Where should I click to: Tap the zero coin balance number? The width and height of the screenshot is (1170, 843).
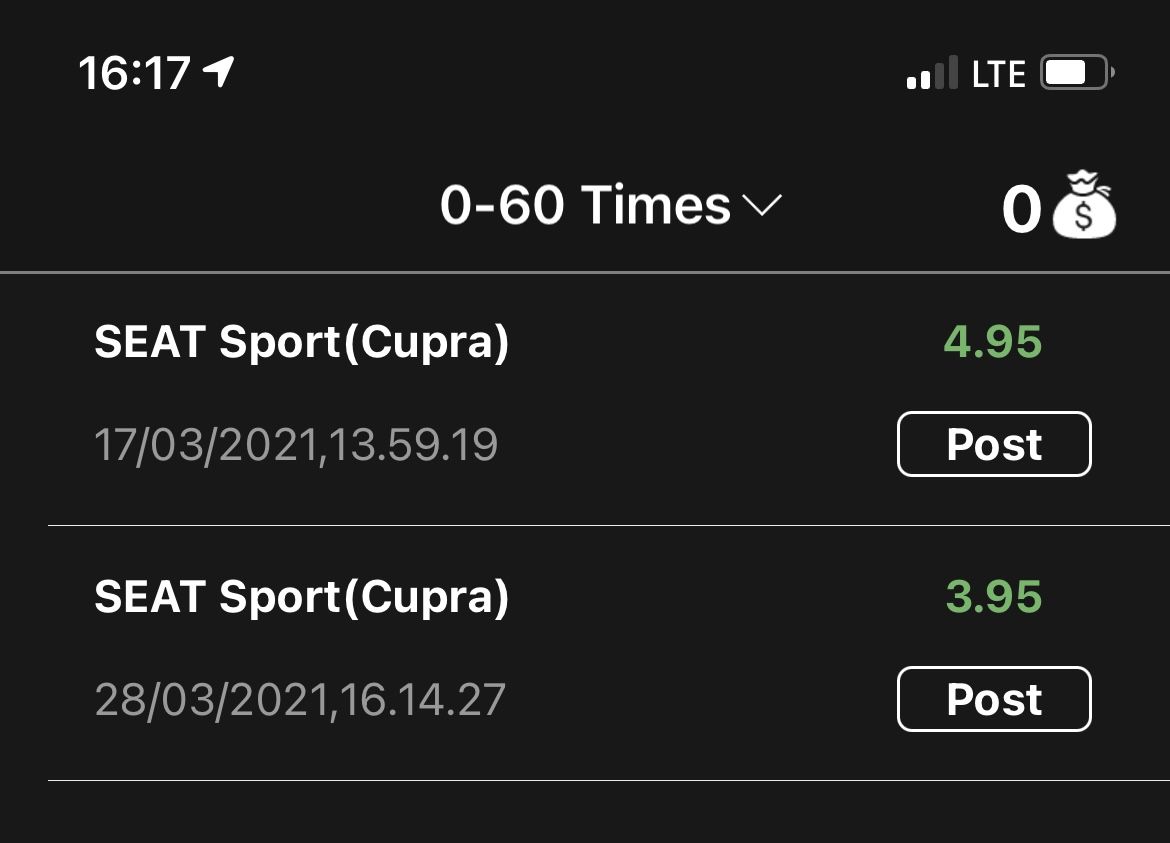pyautogui.click(x=1021, y=211)
